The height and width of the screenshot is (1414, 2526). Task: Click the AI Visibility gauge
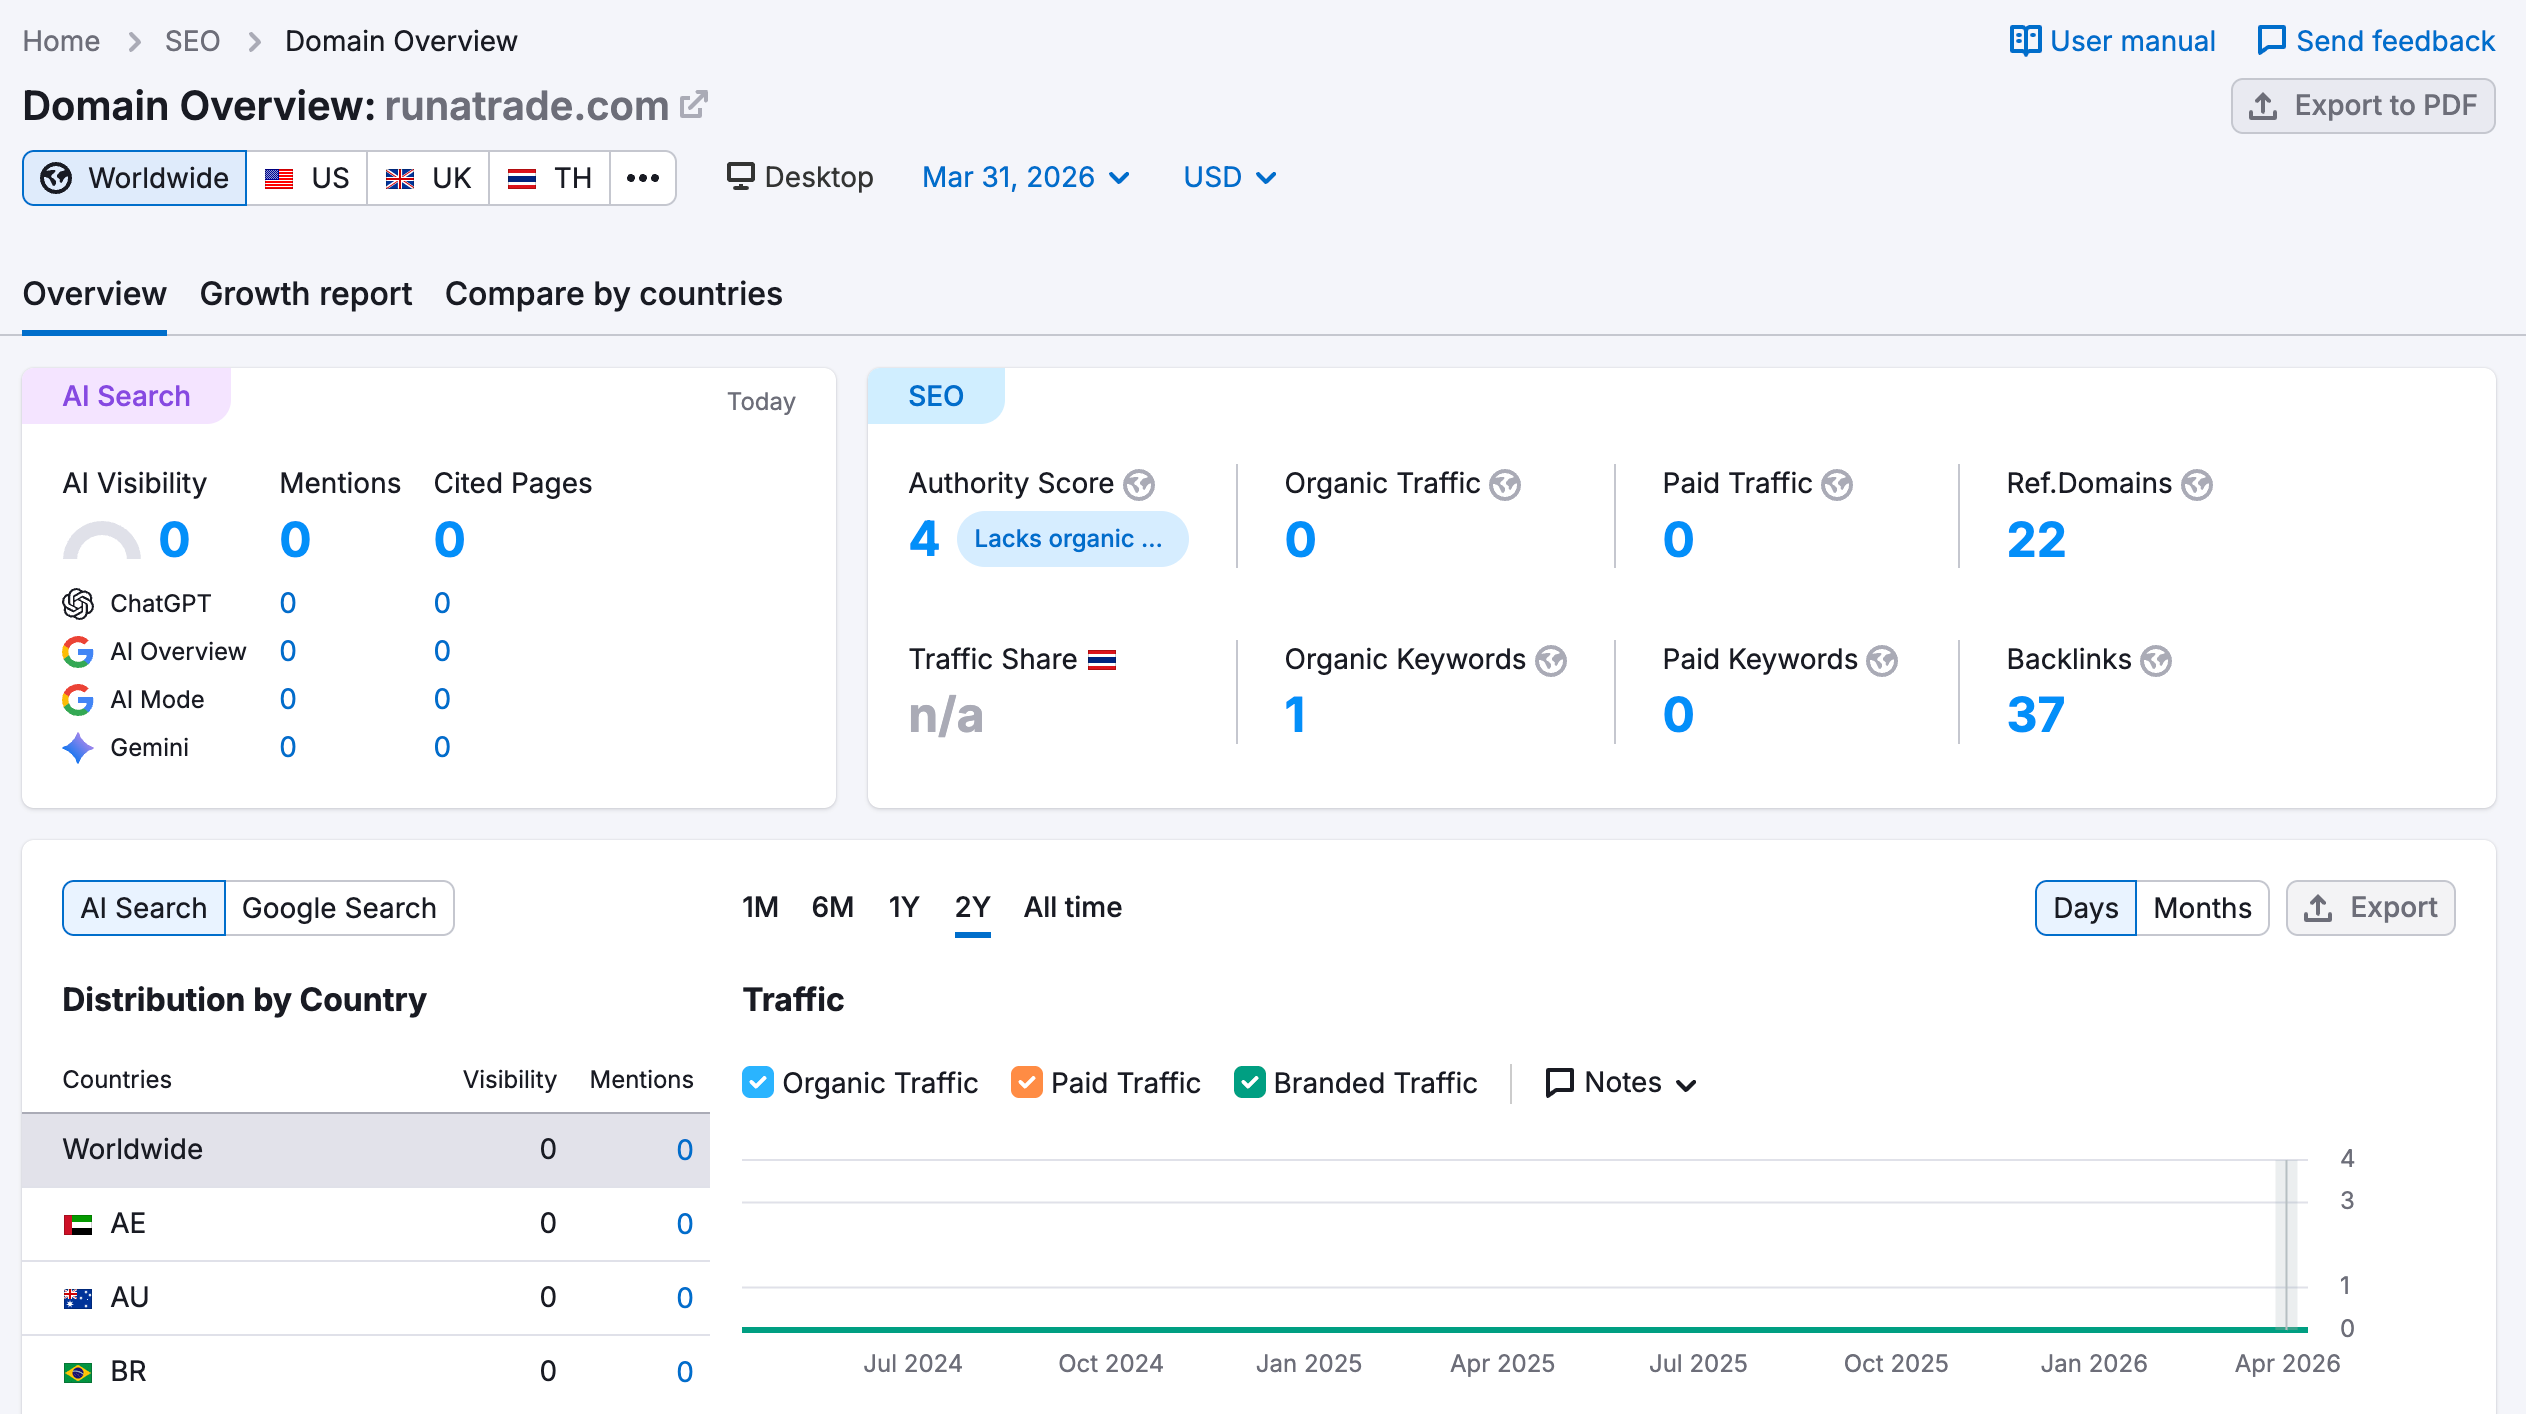102,540
